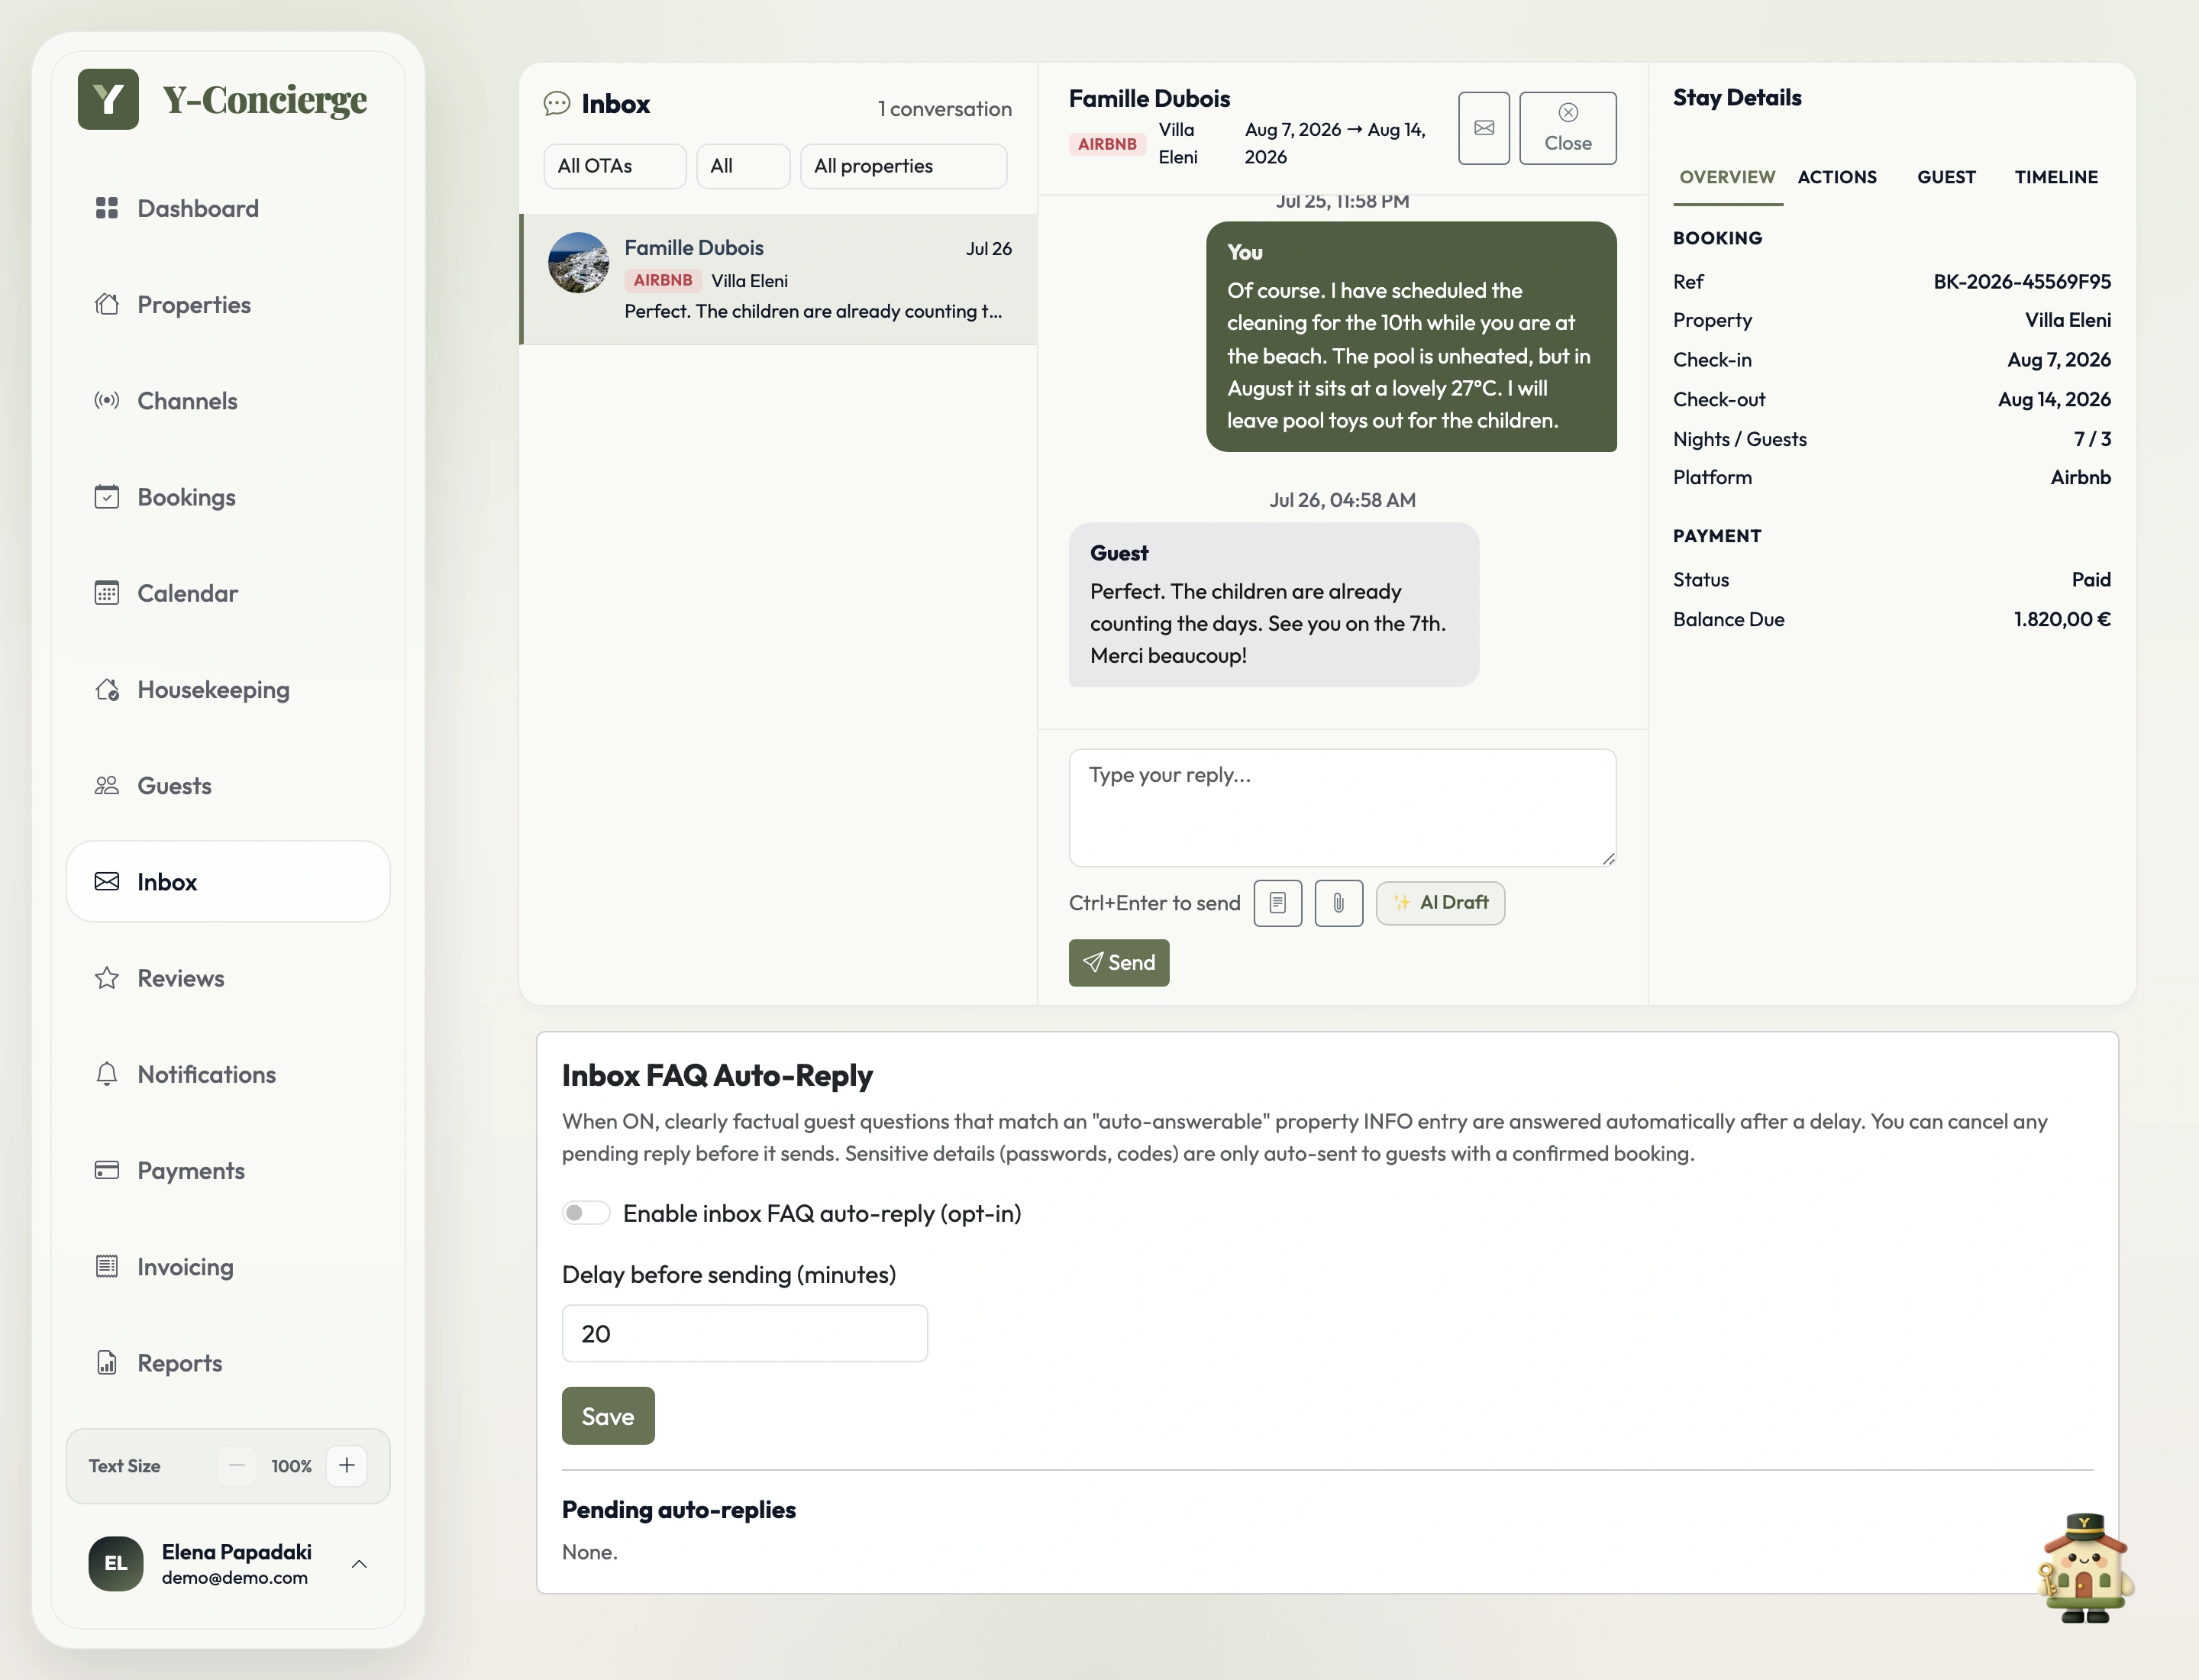Screen dimensions: 2199x1680
Task: Open Housekeeping in the sidebar
Action: pyautogui.click(x=228, y=689)
